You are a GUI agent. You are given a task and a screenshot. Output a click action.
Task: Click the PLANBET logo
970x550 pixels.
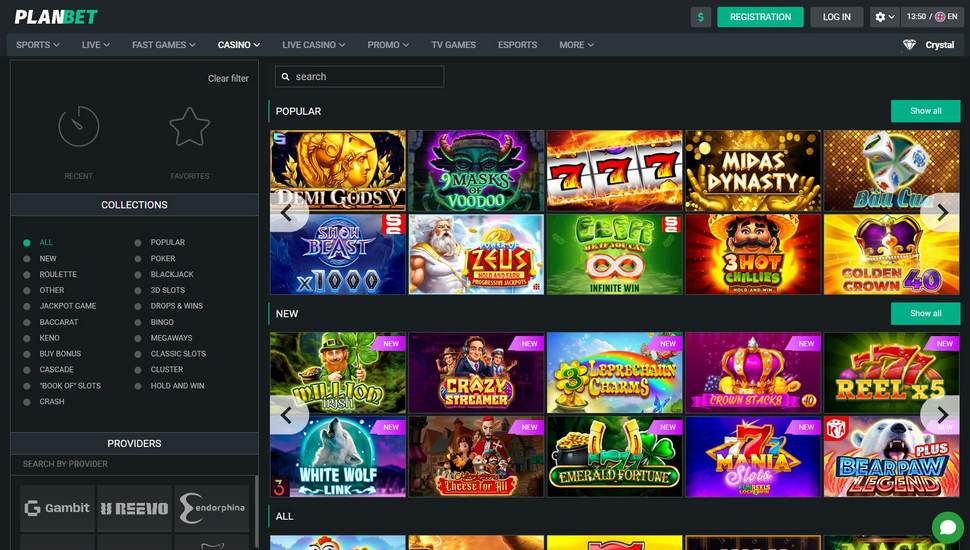[x=56, y=17]
